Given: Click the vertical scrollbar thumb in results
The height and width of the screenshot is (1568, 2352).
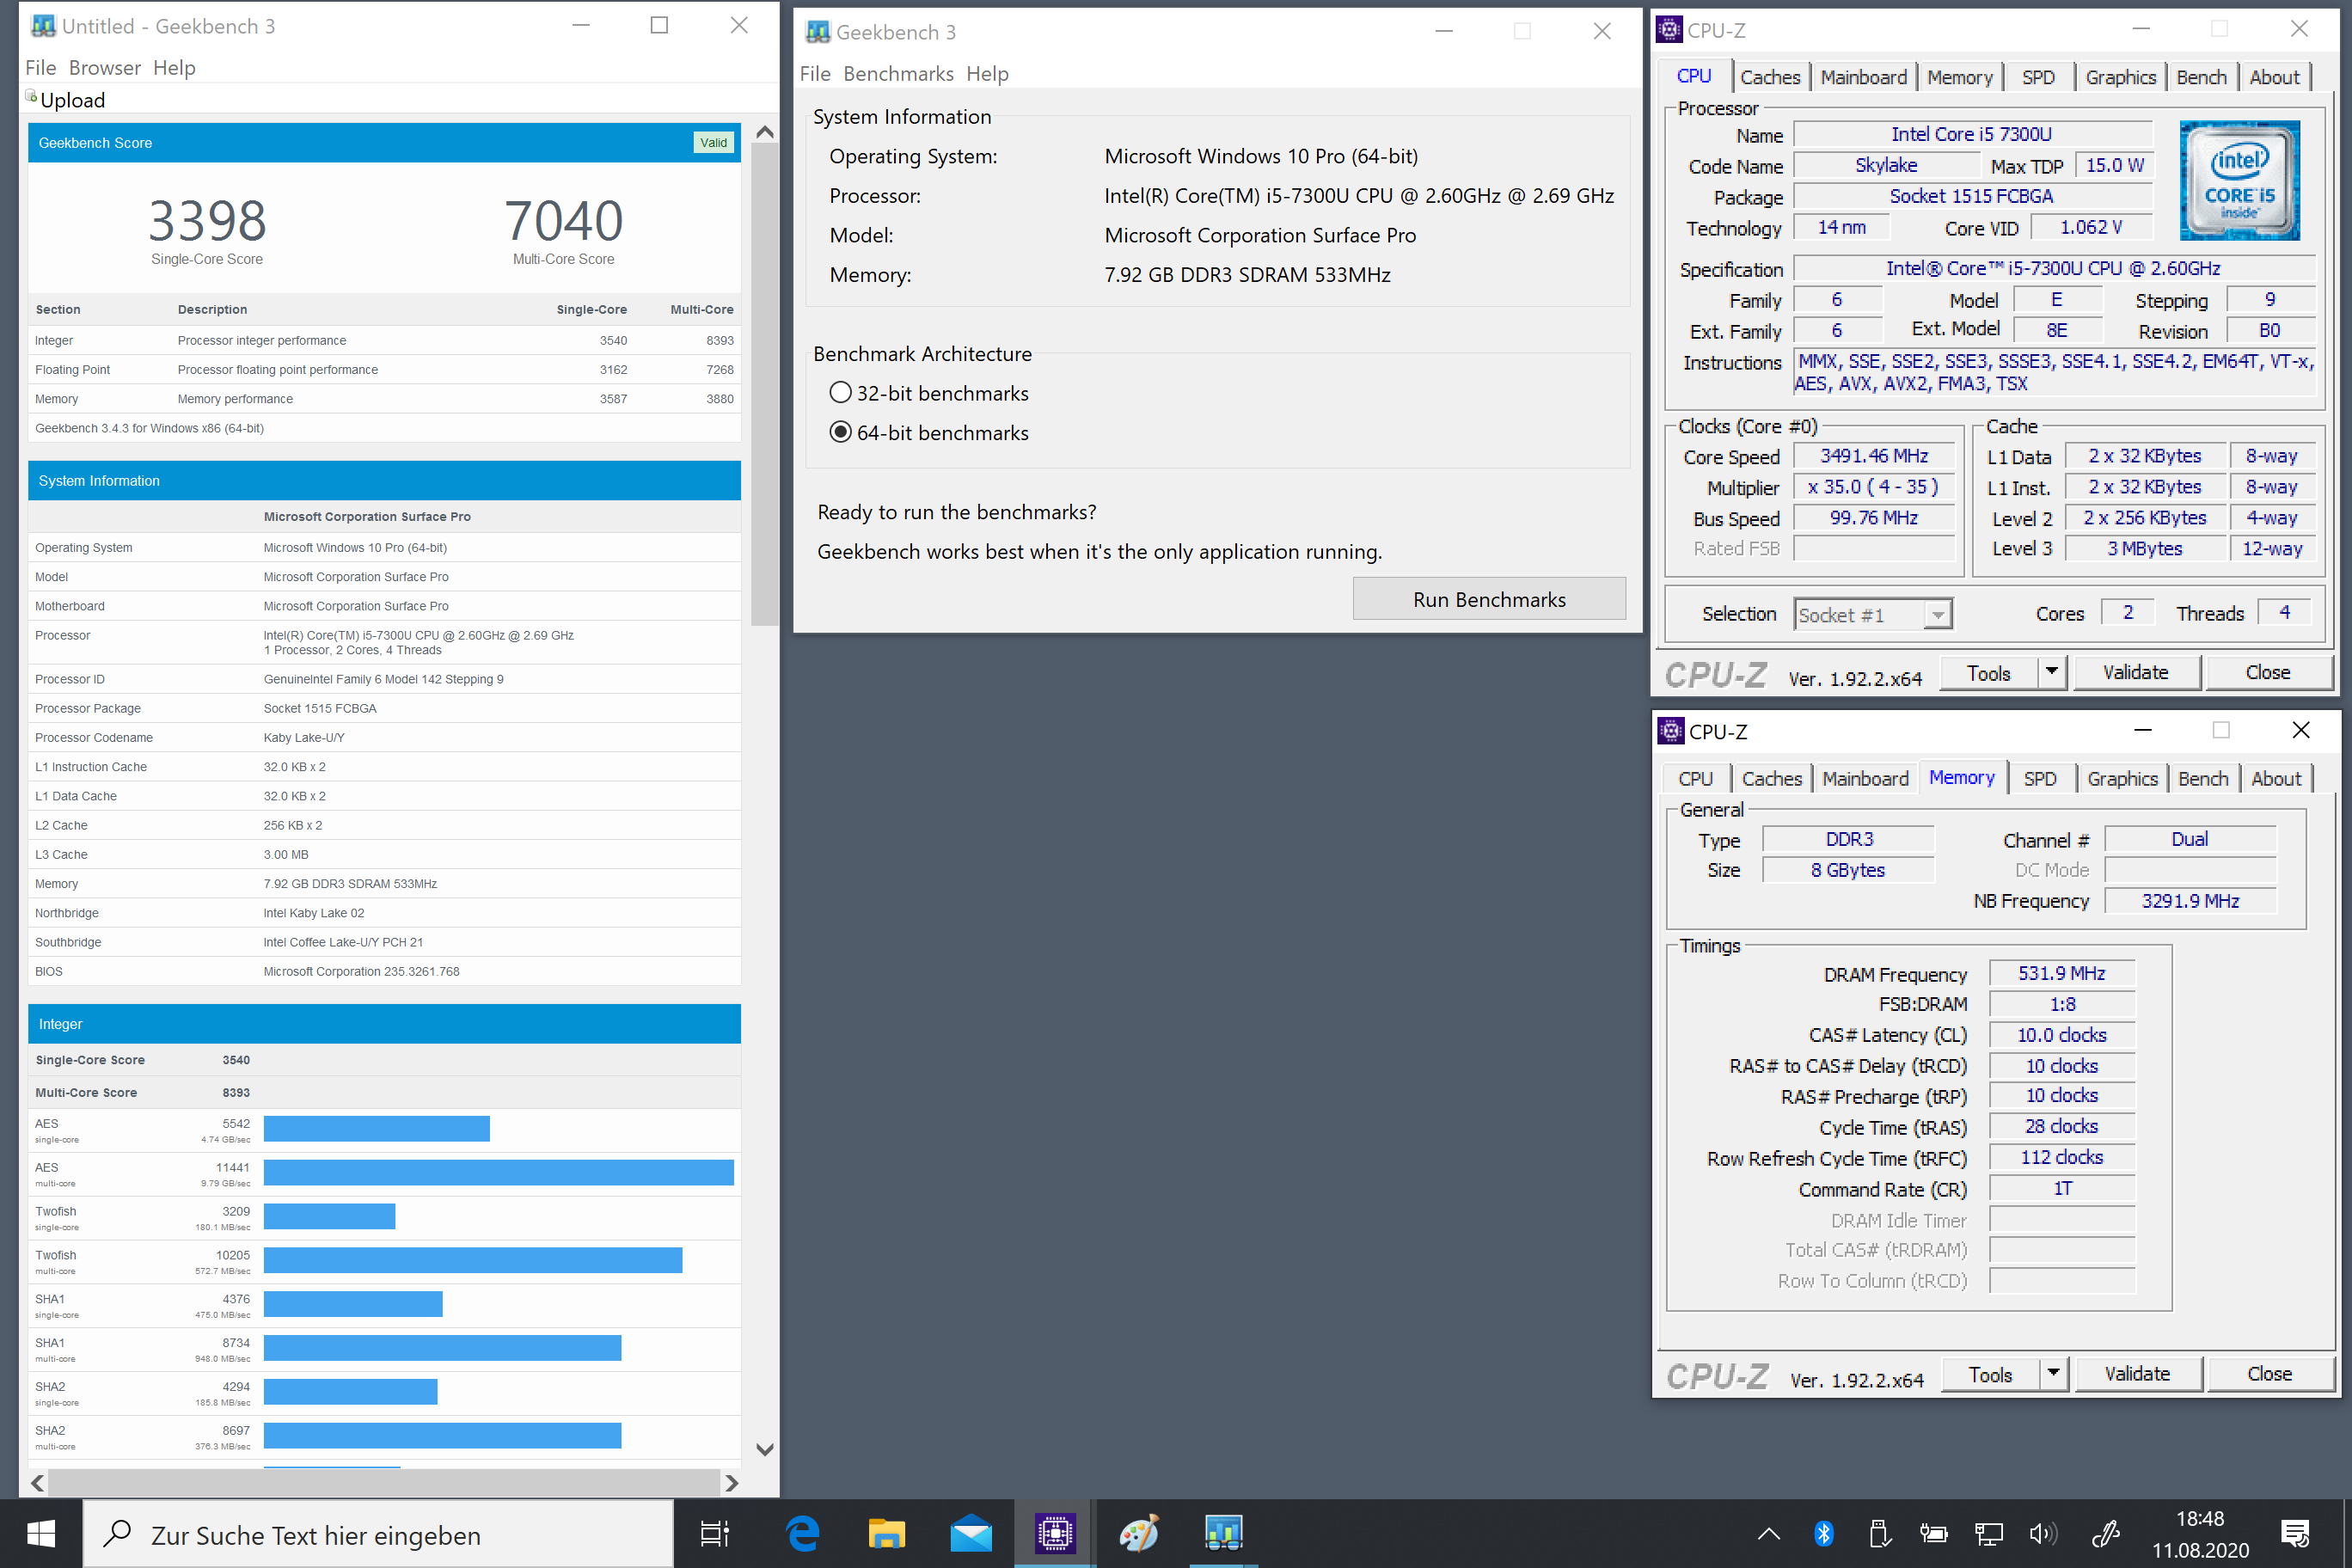Looking at the screenshot, I should [x=765, y=386].
